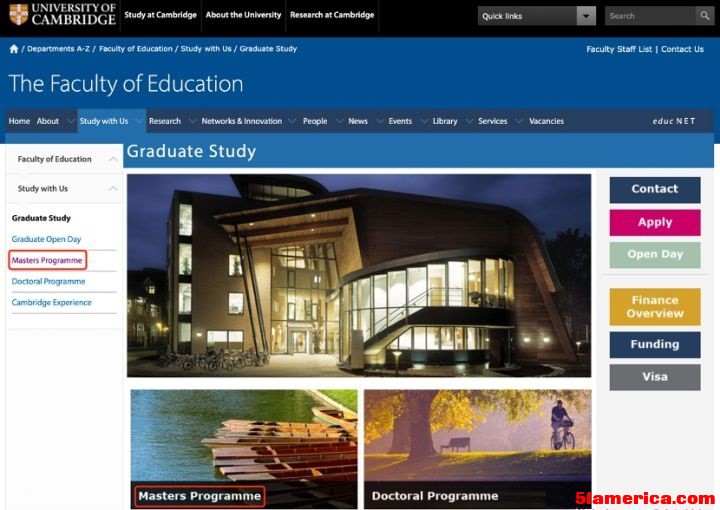Click the grey Visa button
The width and height of the screenshot is (720, 510).
click(655, 377)
